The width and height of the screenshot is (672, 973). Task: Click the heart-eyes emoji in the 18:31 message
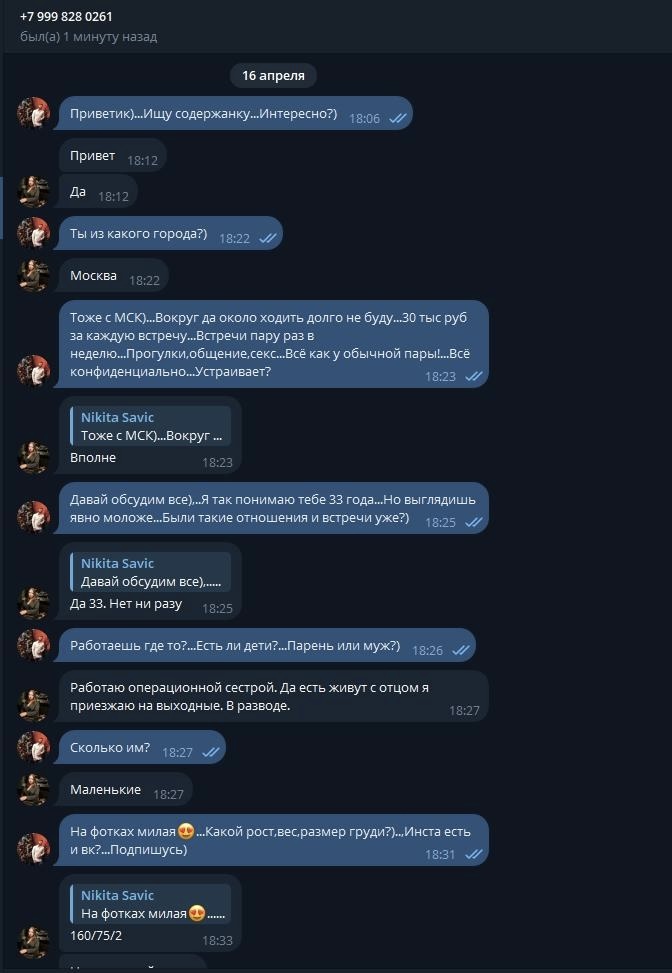tap(185, 831)
